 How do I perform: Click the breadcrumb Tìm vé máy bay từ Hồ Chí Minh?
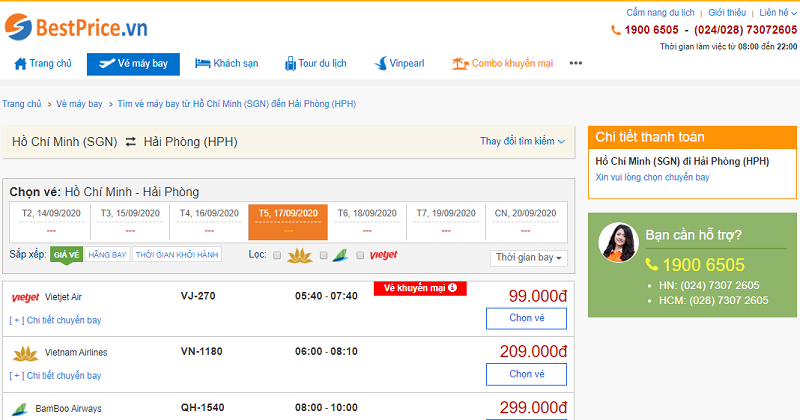[237, 104]
